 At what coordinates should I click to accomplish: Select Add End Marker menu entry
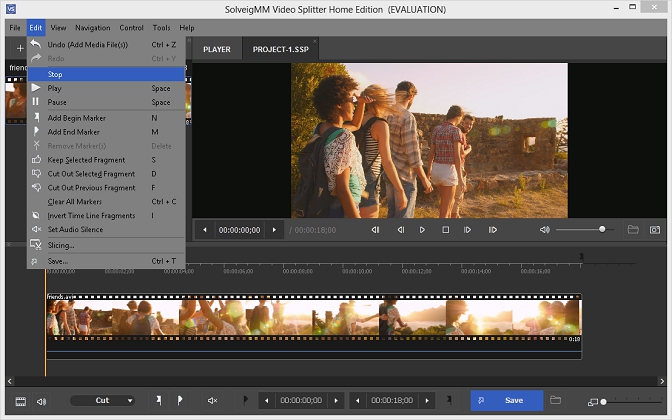click(x=106, y=132)
